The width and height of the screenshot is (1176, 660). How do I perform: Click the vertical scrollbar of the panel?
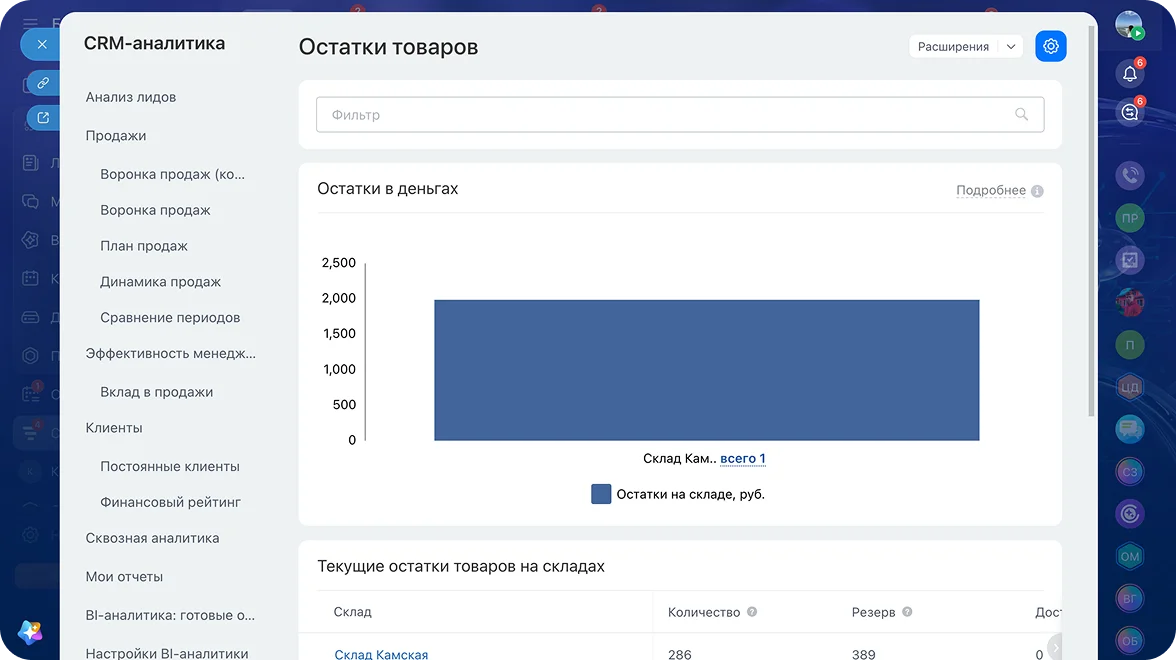coord(1091,221)
